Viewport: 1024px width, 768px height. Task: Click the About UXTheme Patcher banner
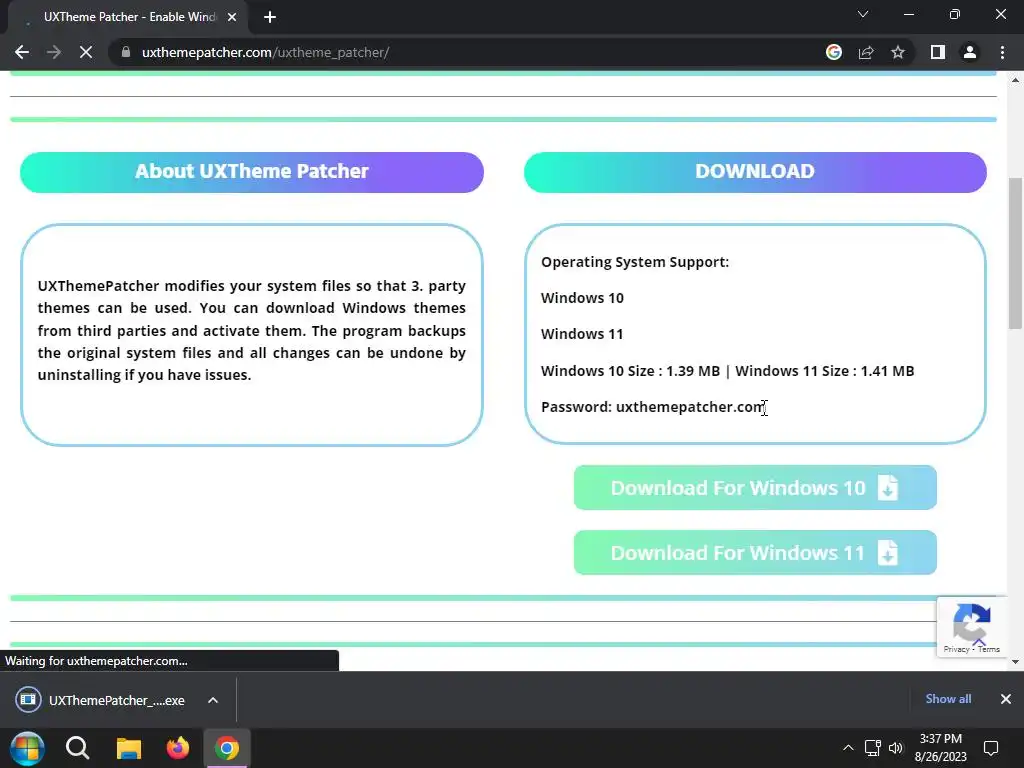pyautogui.click(x=252, y=172)
